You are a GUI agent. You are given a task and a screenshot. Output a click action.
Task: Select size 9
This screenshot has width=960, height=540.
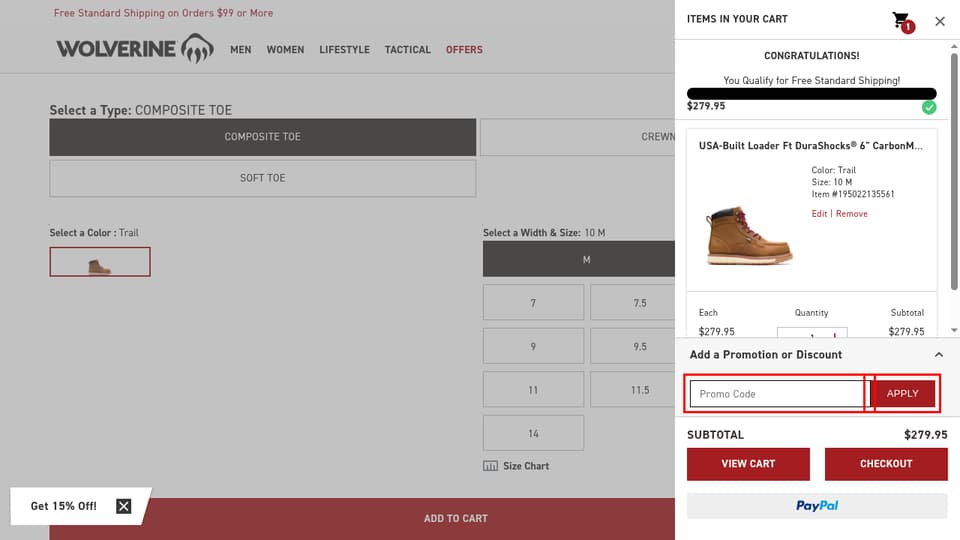(x=533, y=346)
